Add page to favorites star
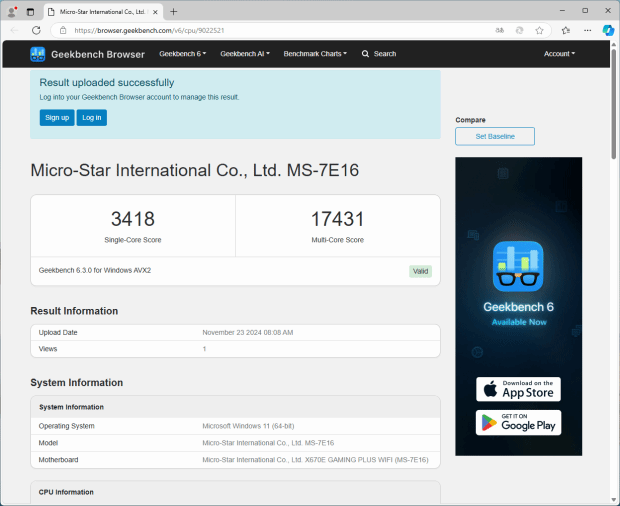This screenshot has width=620, height=506. coord(539,30)
